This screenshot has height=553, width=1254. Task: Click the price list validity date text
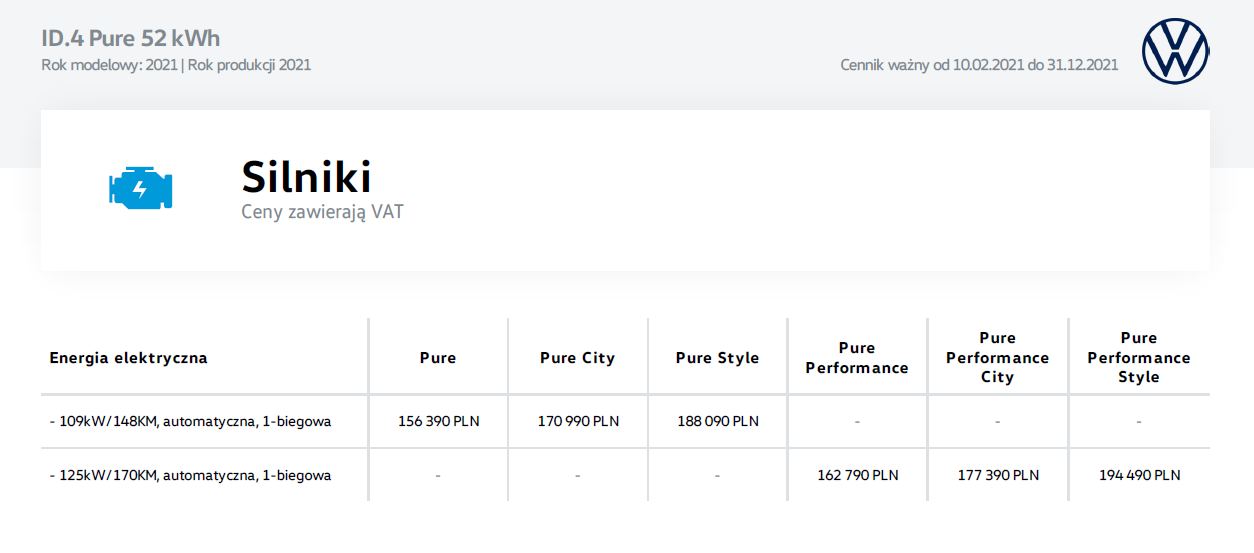[978, 65]
